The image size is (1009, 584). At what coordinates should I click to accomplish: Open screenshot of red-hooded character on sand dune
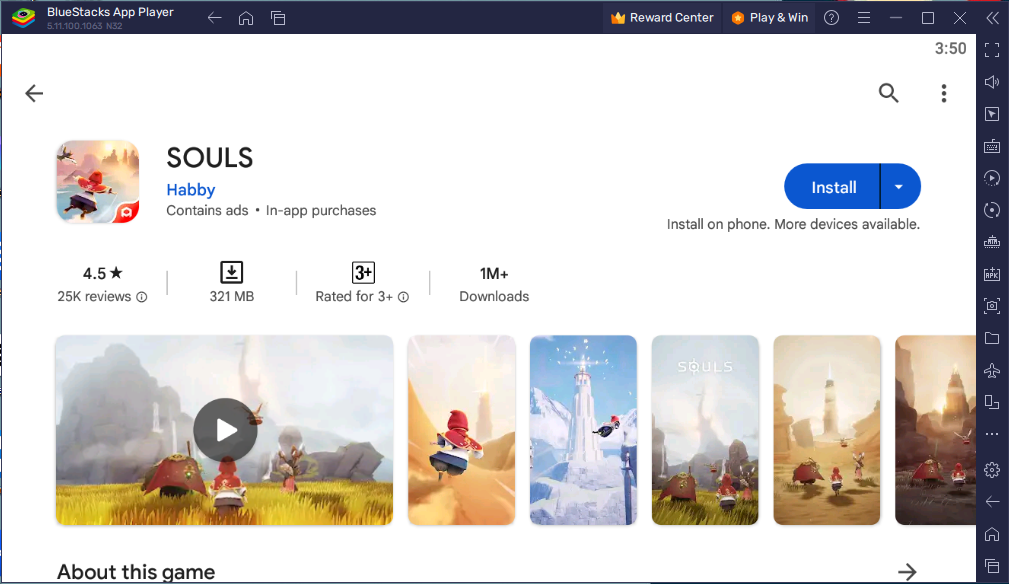[461, 430]
